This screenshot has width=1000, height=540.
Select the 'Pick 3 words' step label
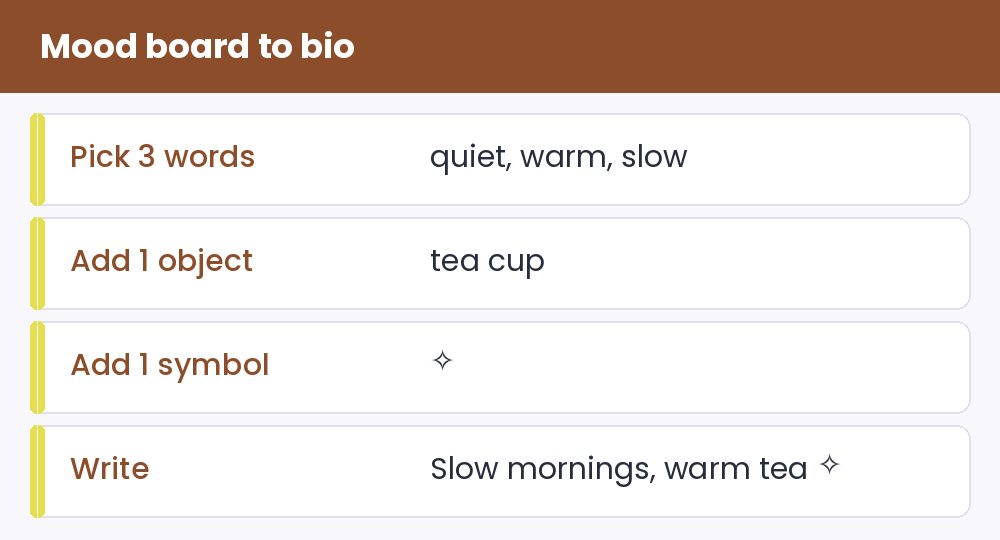click(x=163, y=157)
